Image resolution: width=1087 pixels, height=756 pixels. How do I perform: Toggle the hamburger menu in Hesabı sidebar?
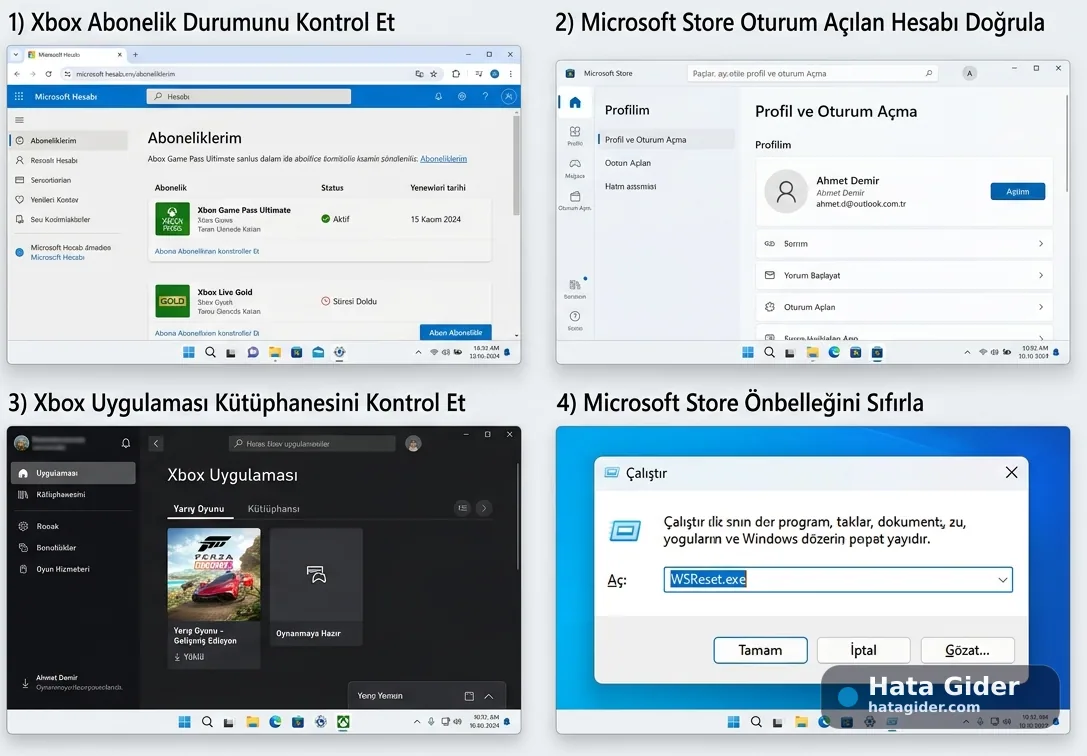19,120
